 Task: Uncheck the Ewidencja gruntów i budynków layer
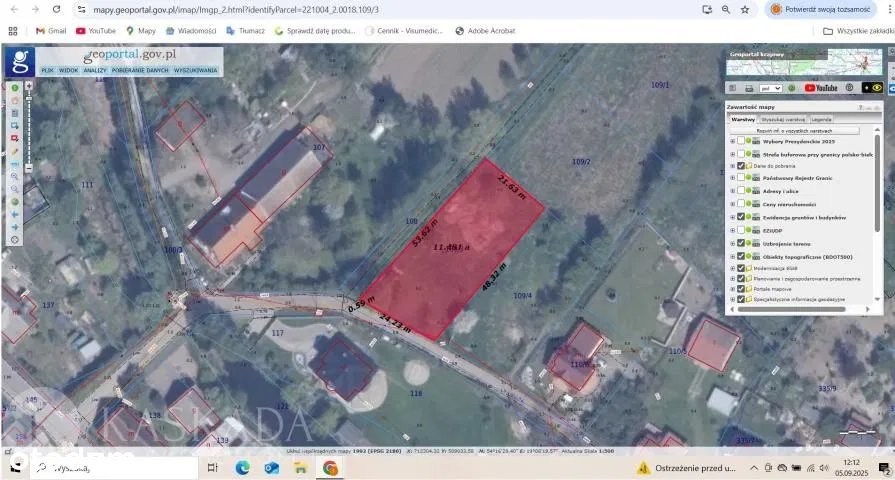740,217
